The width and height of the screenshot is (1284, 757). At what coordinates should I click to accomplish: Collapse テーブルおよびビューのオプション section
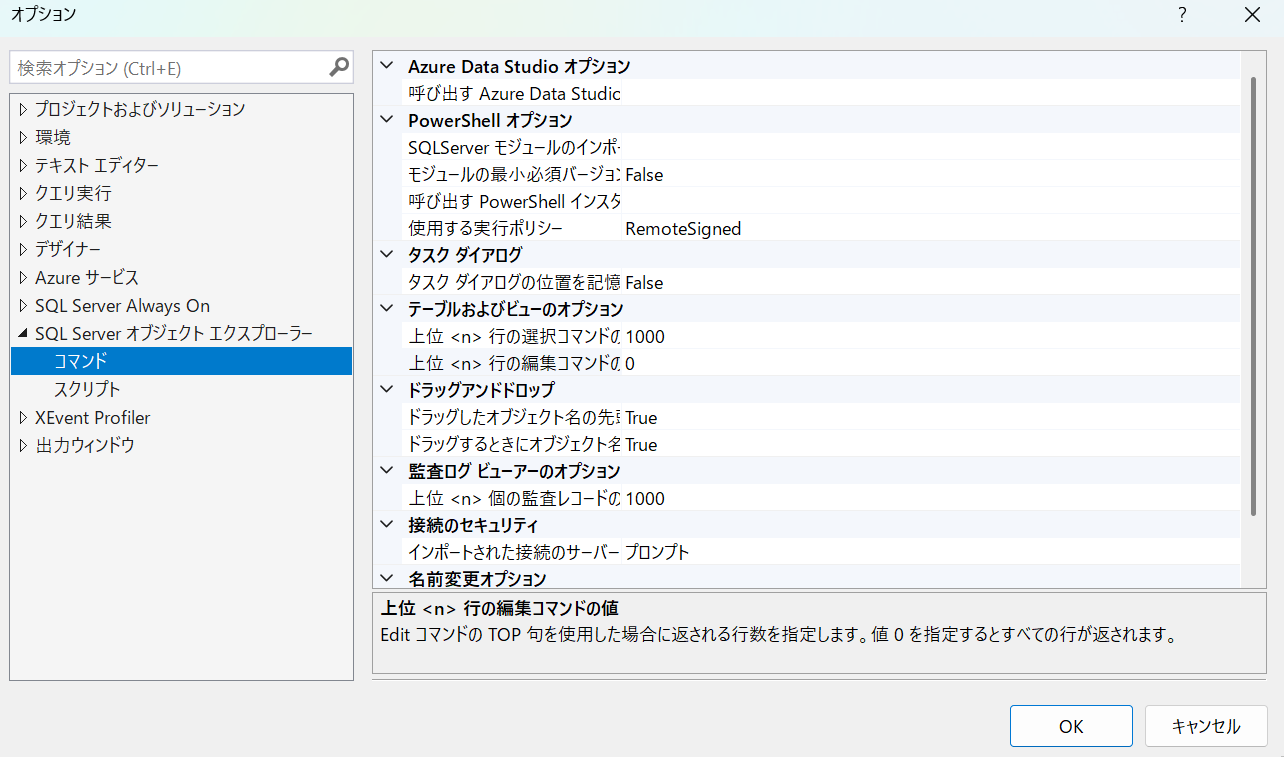[387, 309]
